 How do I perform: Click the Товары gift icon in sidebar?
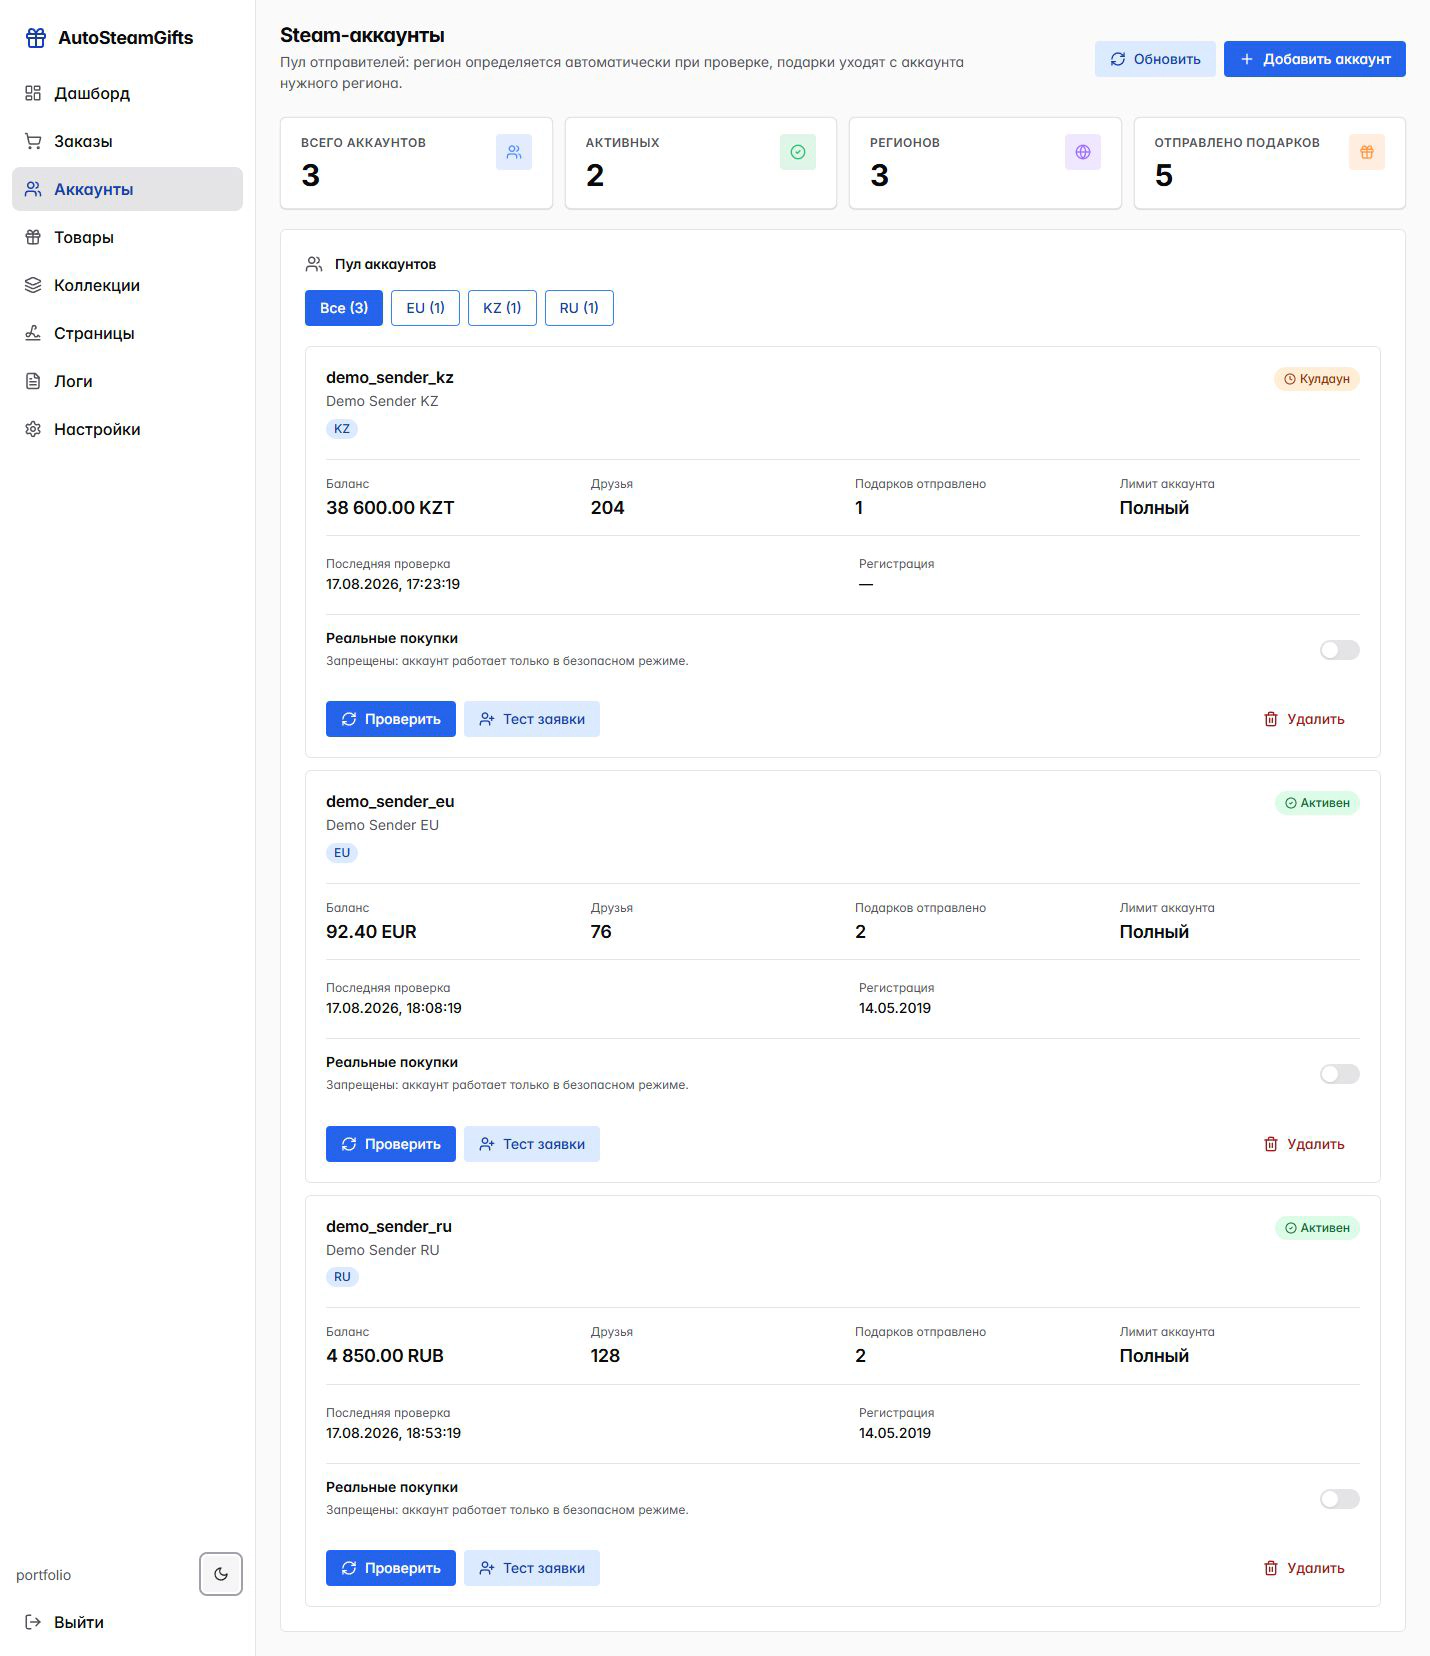(33, 237)
